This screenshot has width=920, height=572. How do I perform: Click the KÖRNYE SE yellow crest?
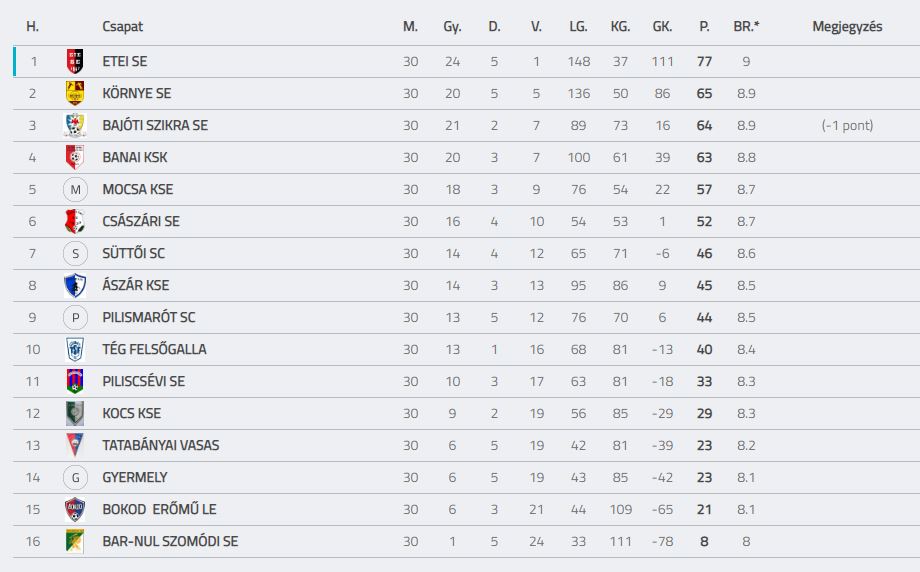click(75, 93)
